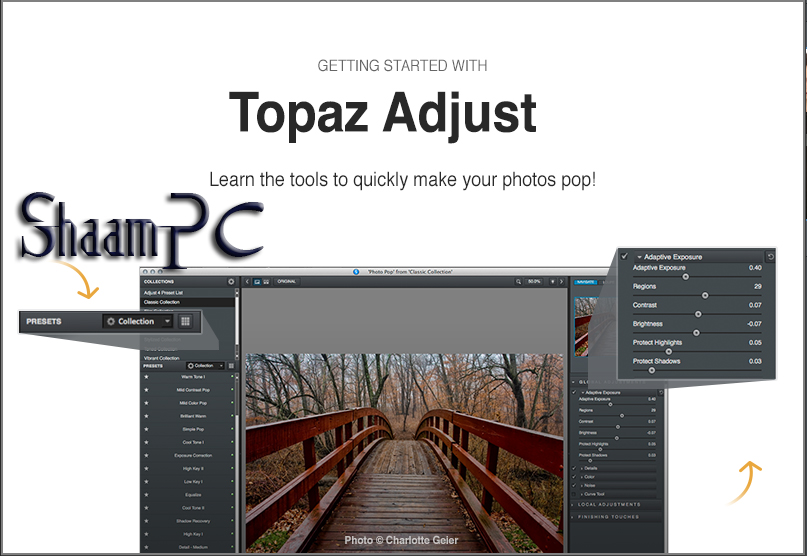This screenshot has width=807, height=556.
Task: Click the Original button
Action: tap(287, 282)
